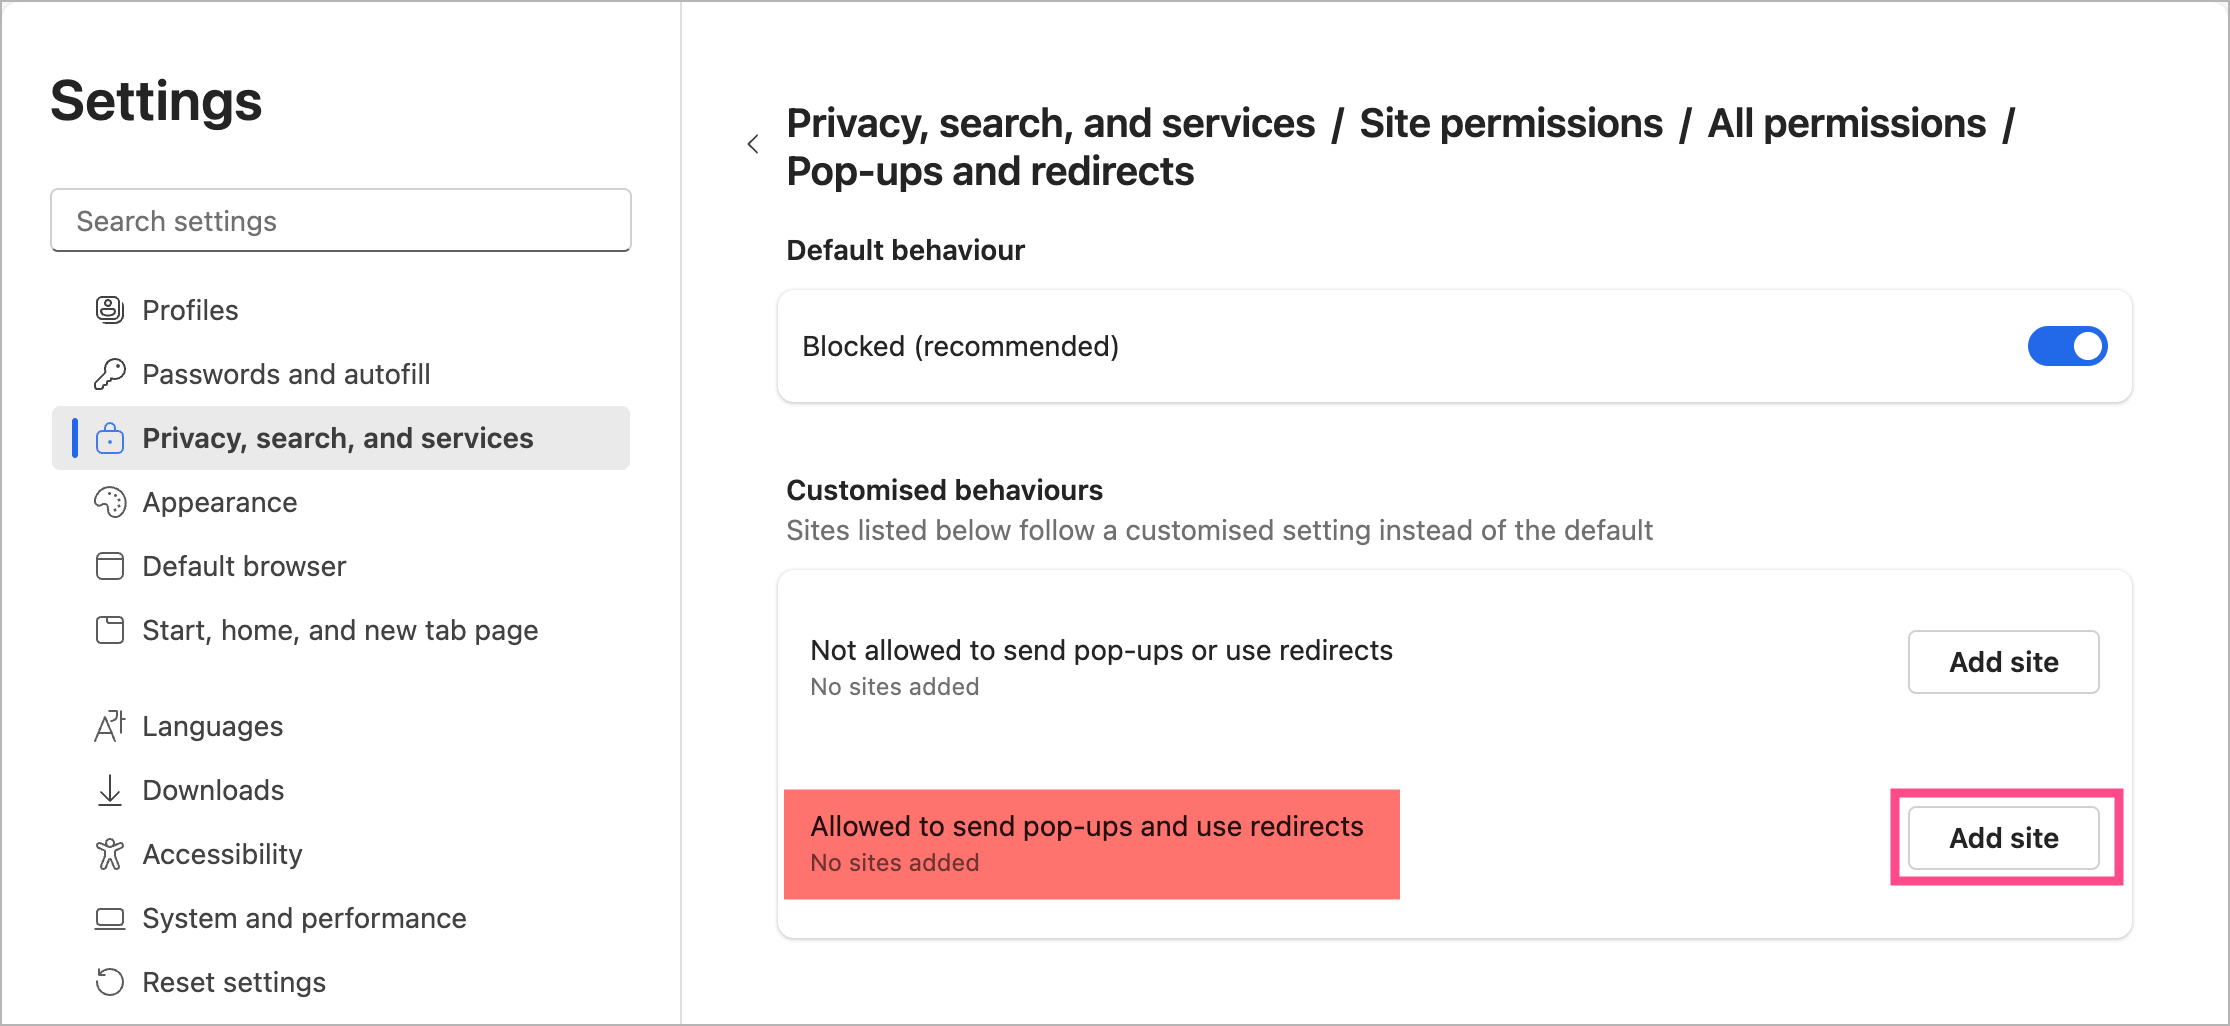Click the Start, home, and new tab icon
2230x1026 pixels.
110,630
